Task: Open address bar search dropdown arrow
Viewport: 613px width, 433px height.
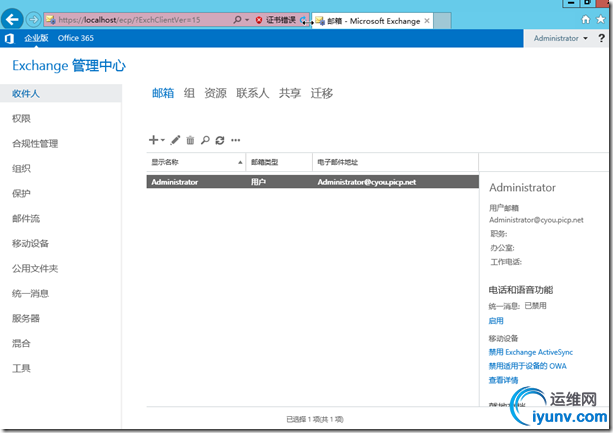Action: click(x=247, y=20)
